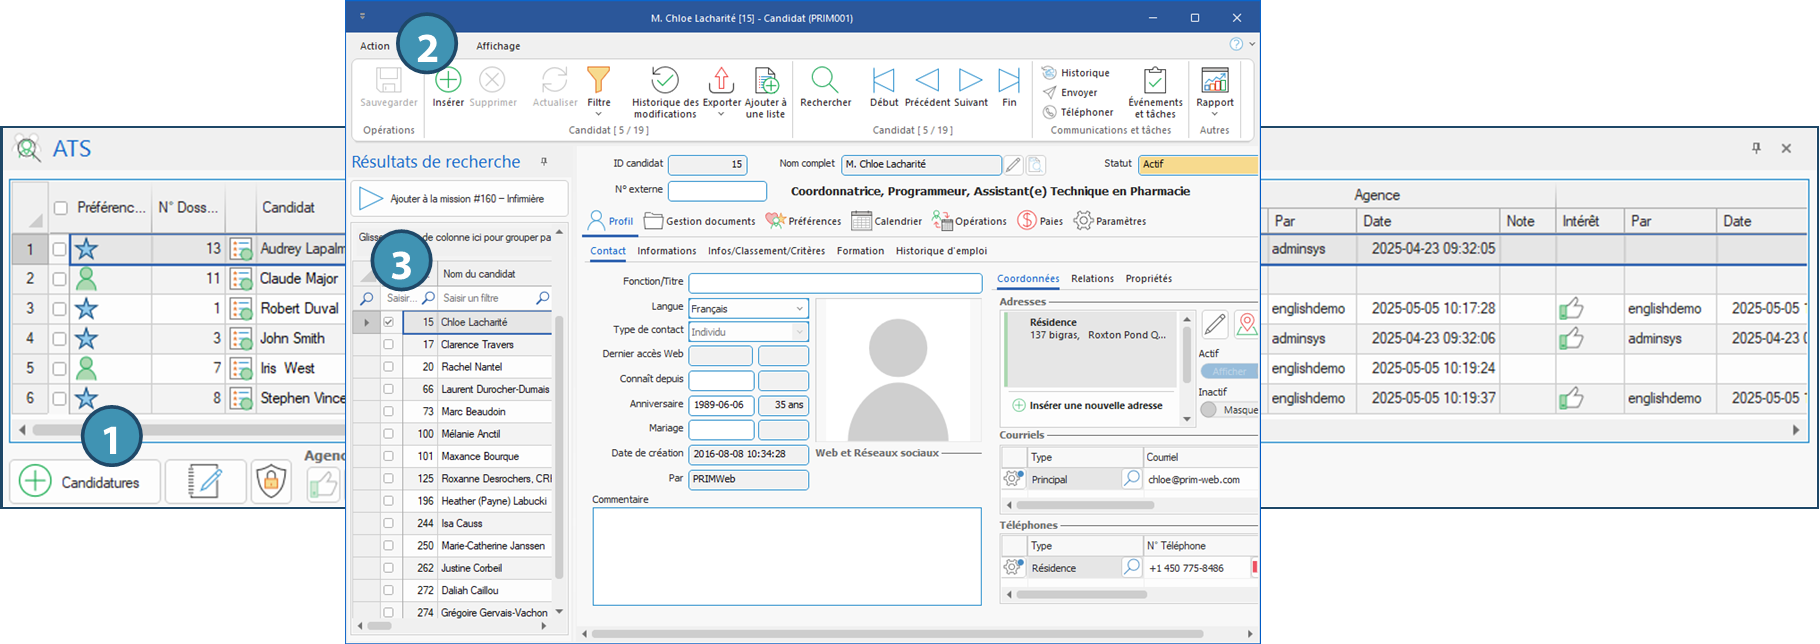Open the Rapport dropdown menu
The height and width of the screenshot is (644, 1820).
[x=1214, y=114]
